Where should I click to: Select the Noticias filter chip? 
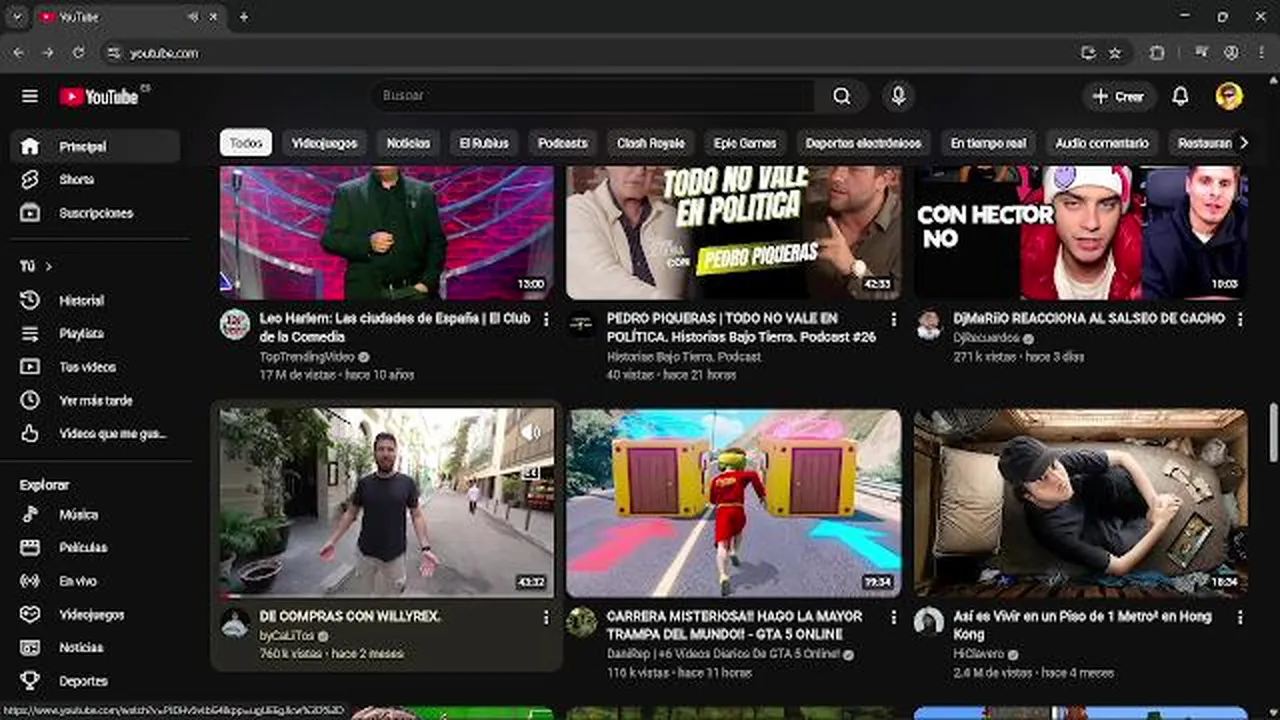point(408,143)
